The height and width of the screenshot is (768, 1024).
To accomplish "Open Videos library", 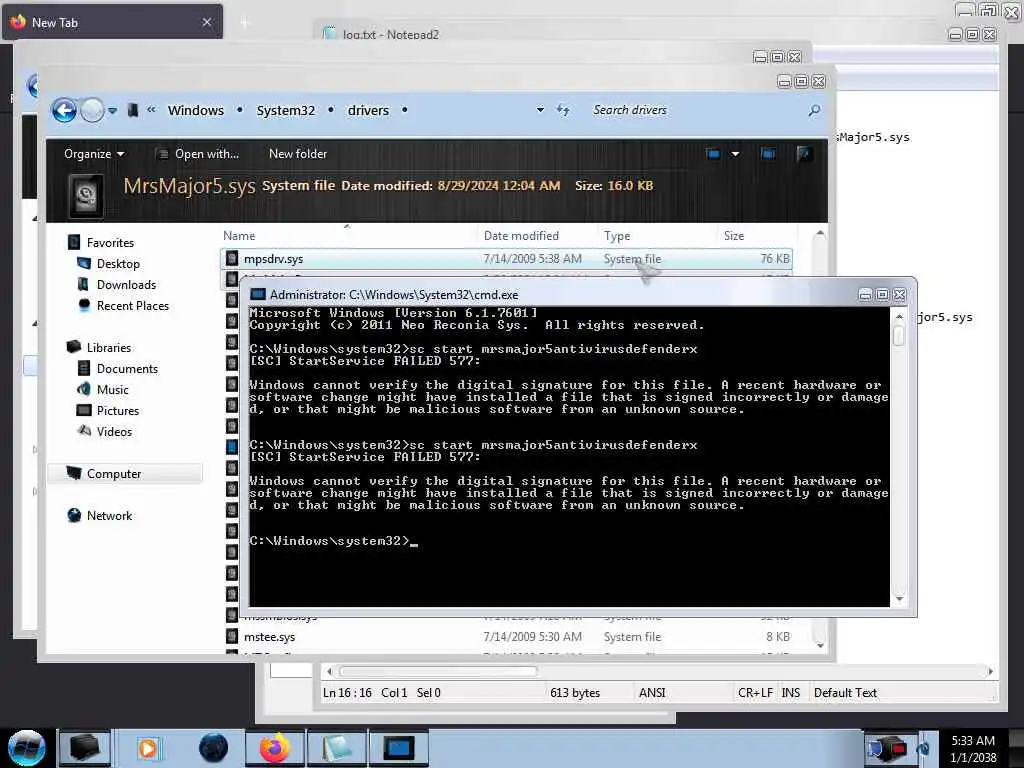I will (x=114, y=431).
